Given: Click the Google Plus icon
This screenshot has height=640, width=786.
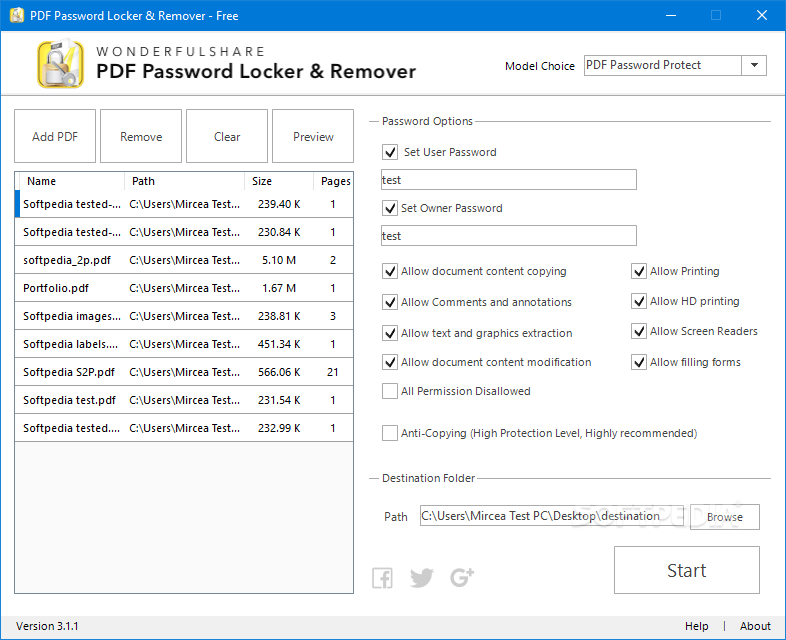Looking at the screenshot, I should (462, 577).
